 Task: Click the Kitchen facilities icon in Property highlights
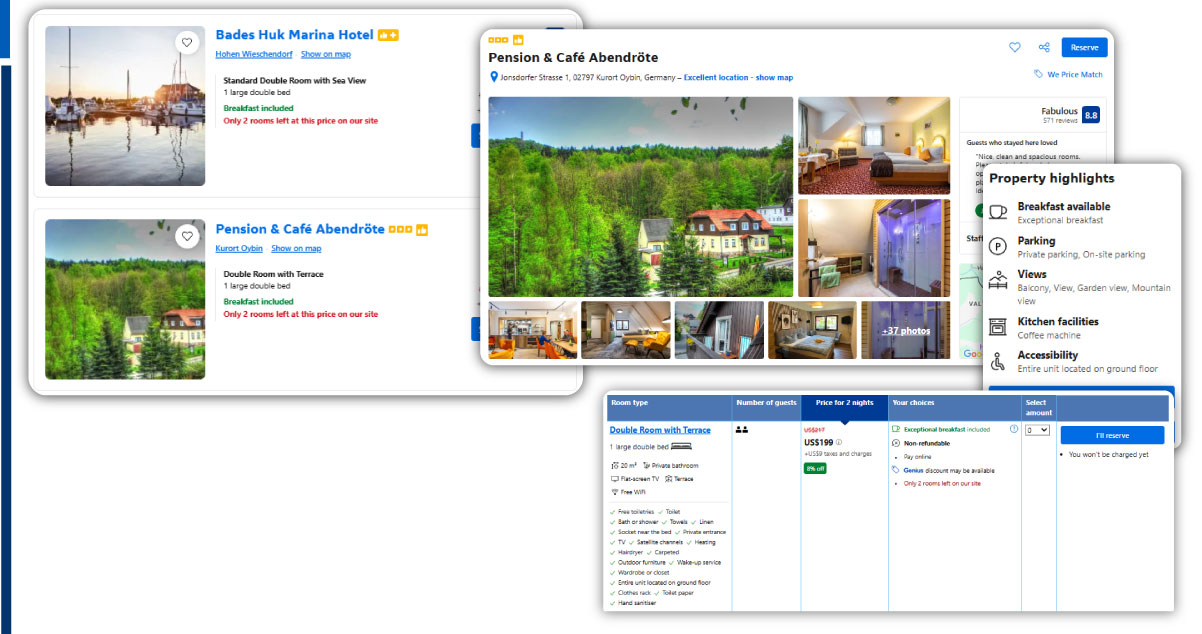(996, 327)
